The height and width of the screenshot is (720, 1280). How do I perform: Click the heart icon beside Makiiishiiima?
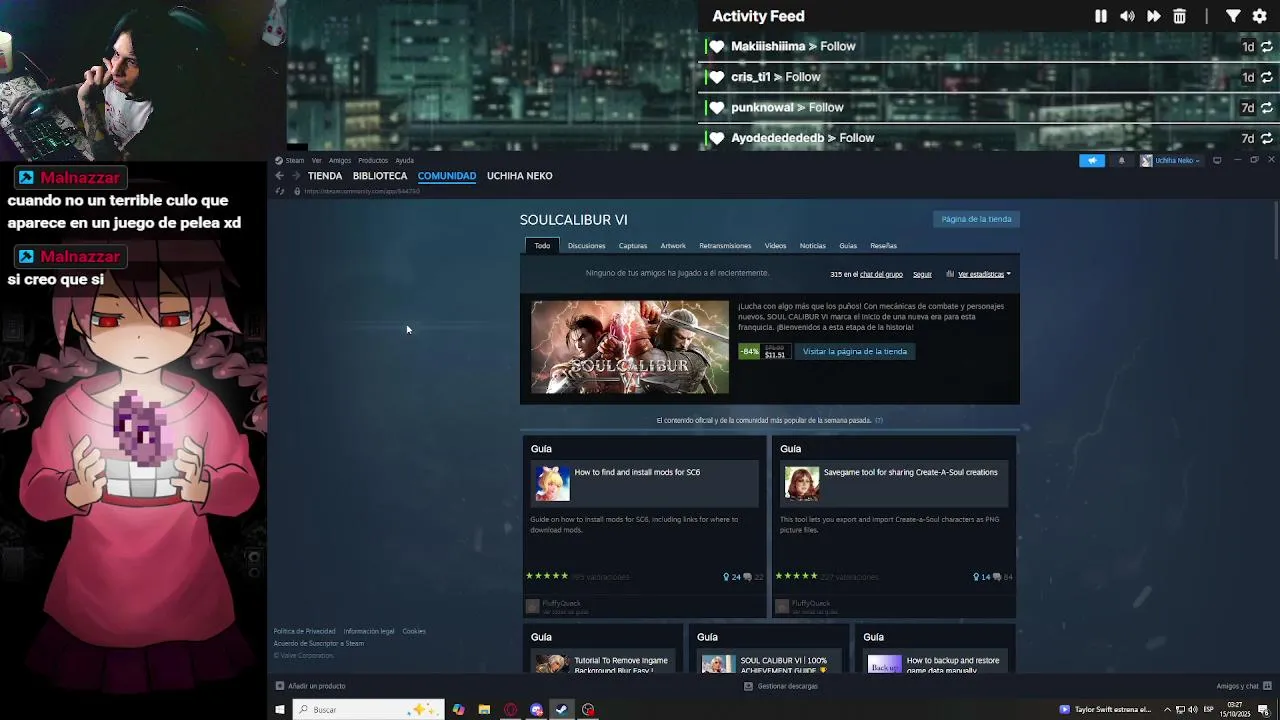(716, 46)
